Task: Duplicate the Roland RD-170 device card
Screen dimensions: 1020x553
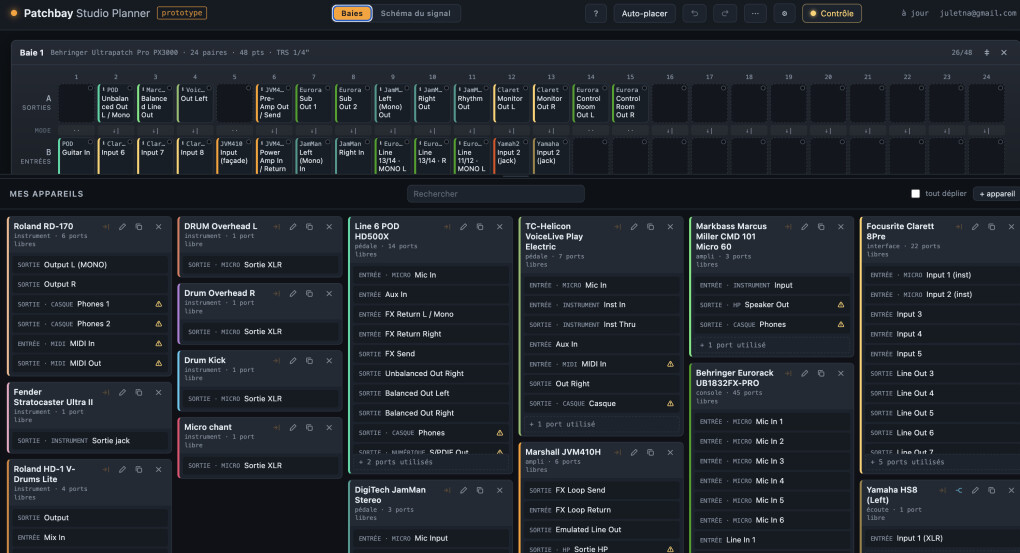Action: tap(139, 227)
